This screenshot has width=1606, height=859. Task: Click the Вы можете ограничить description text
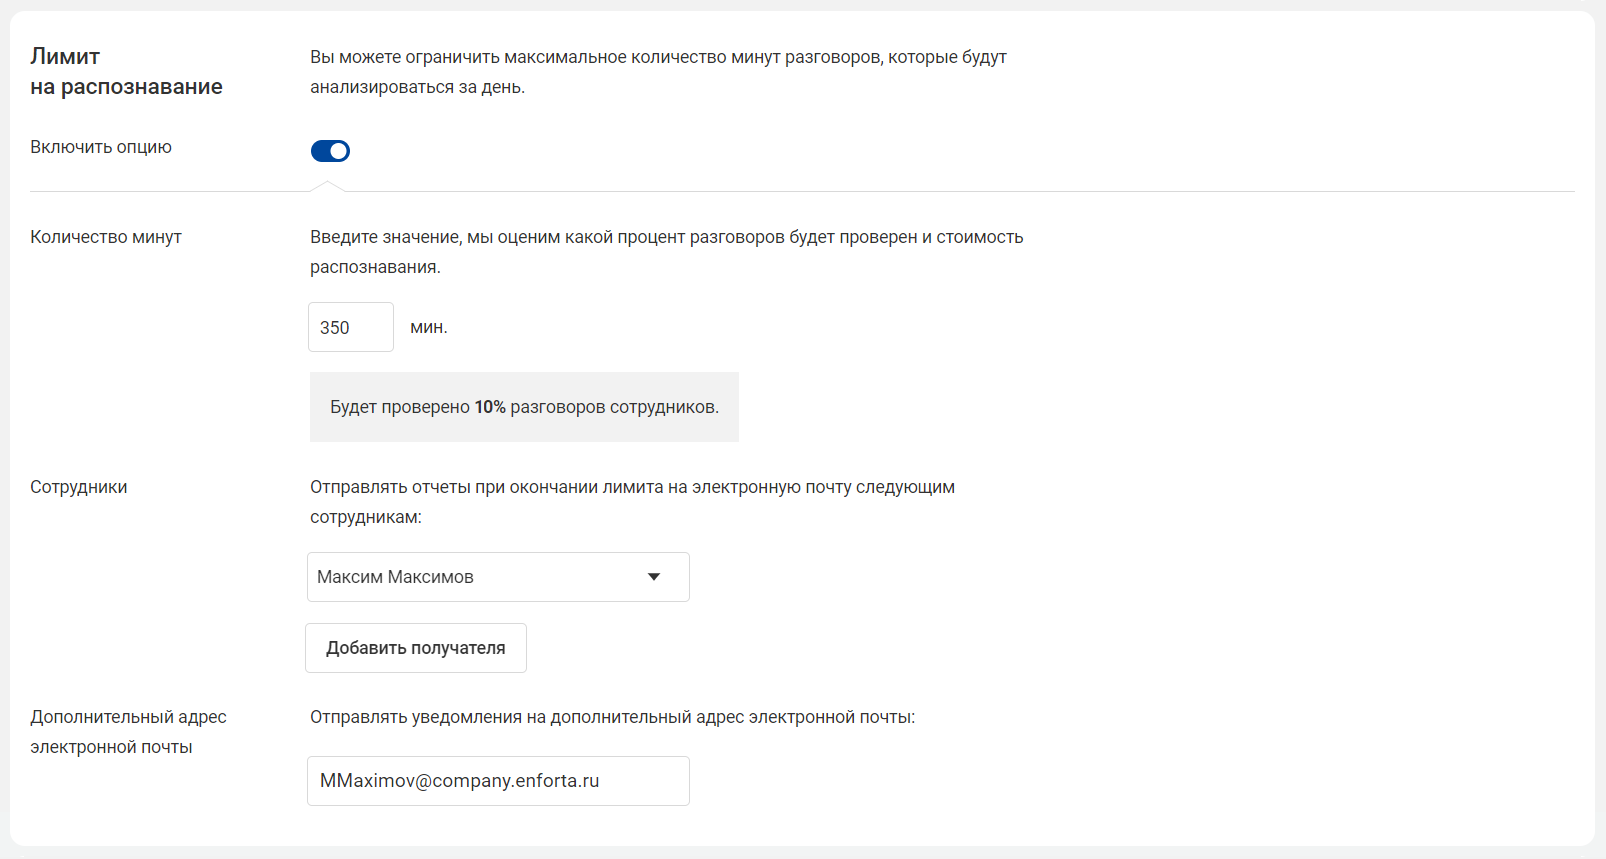tap(658, 72)
